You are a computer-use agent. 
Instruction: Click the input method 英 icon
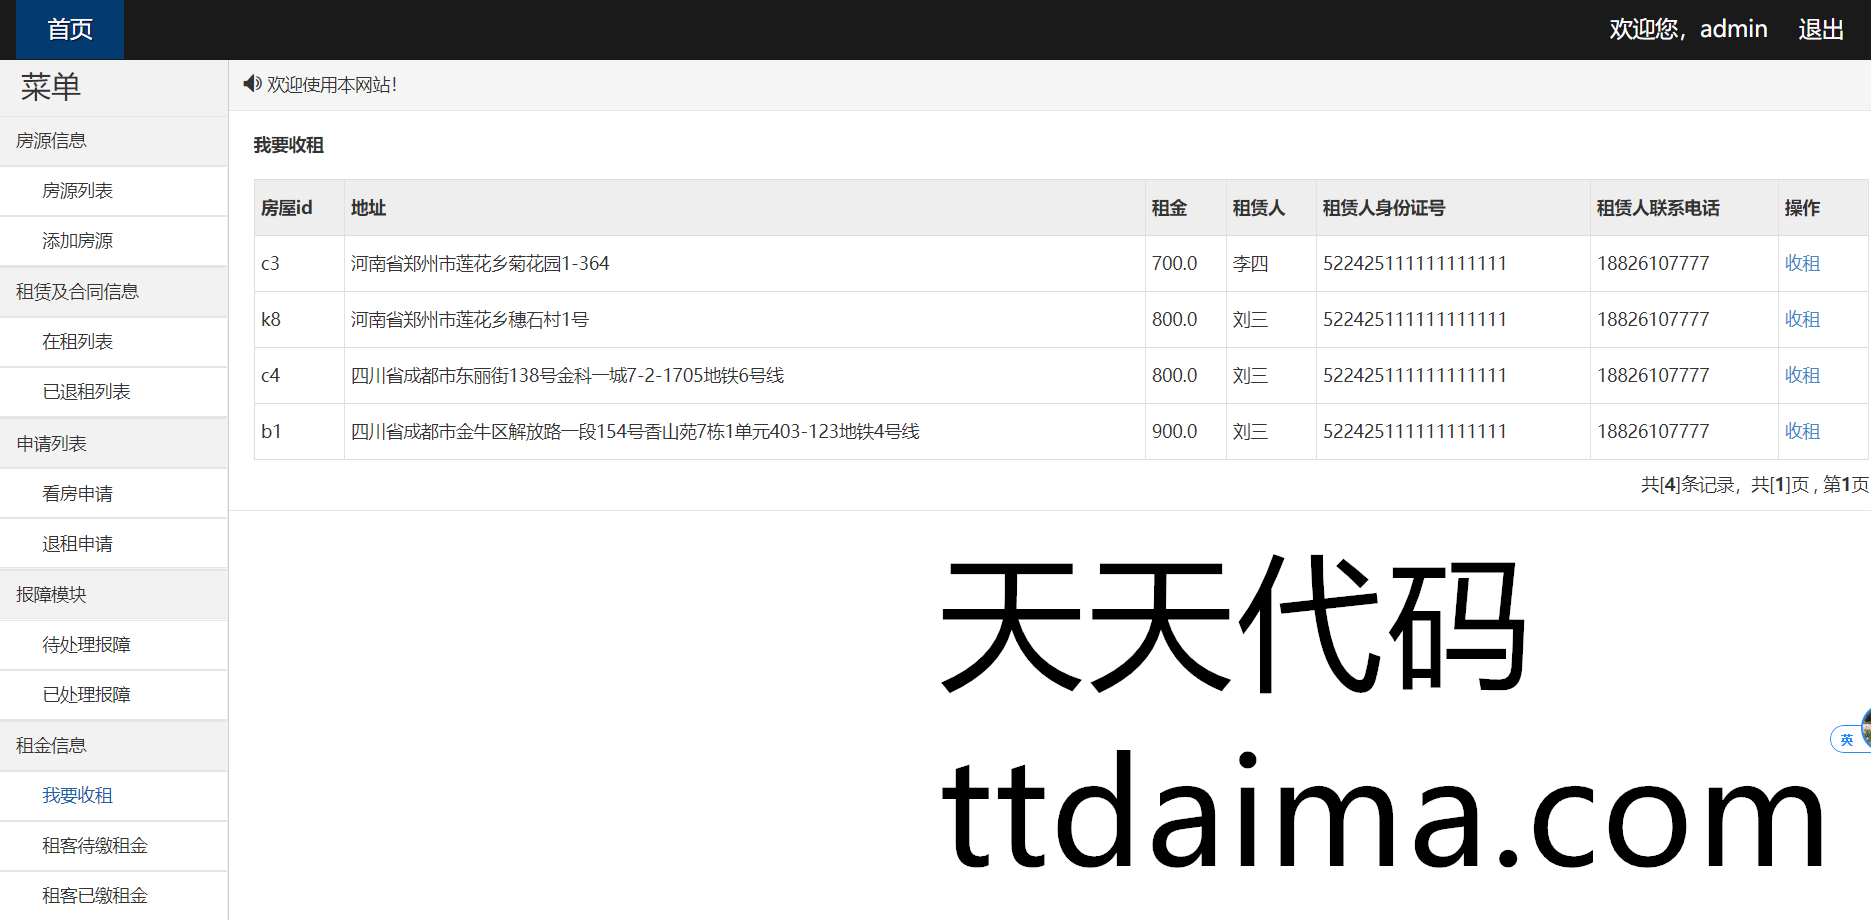click(x=1846, y=739)
